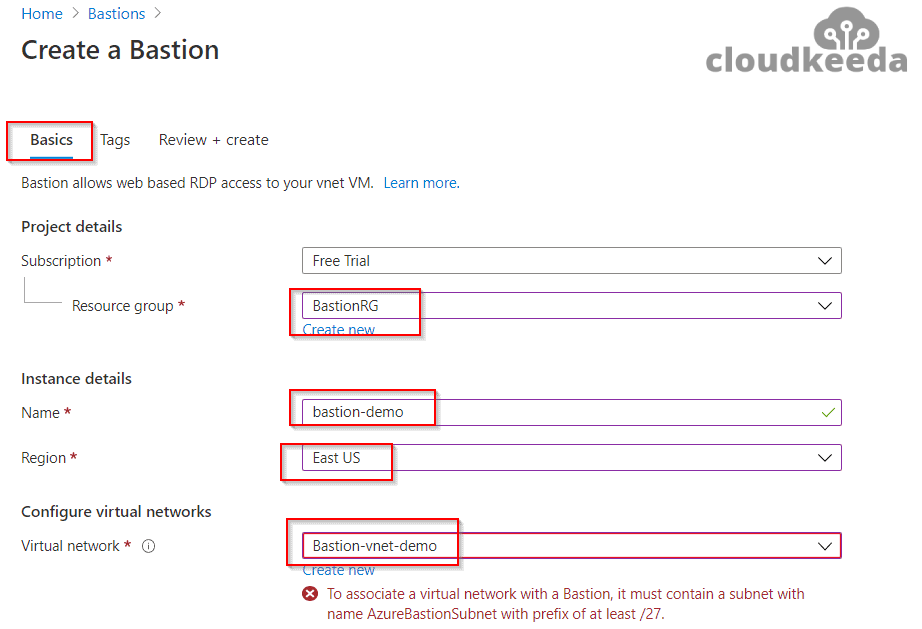Navigate to Home in breadcrumb

pyautogui.click(x=42, y=14)
